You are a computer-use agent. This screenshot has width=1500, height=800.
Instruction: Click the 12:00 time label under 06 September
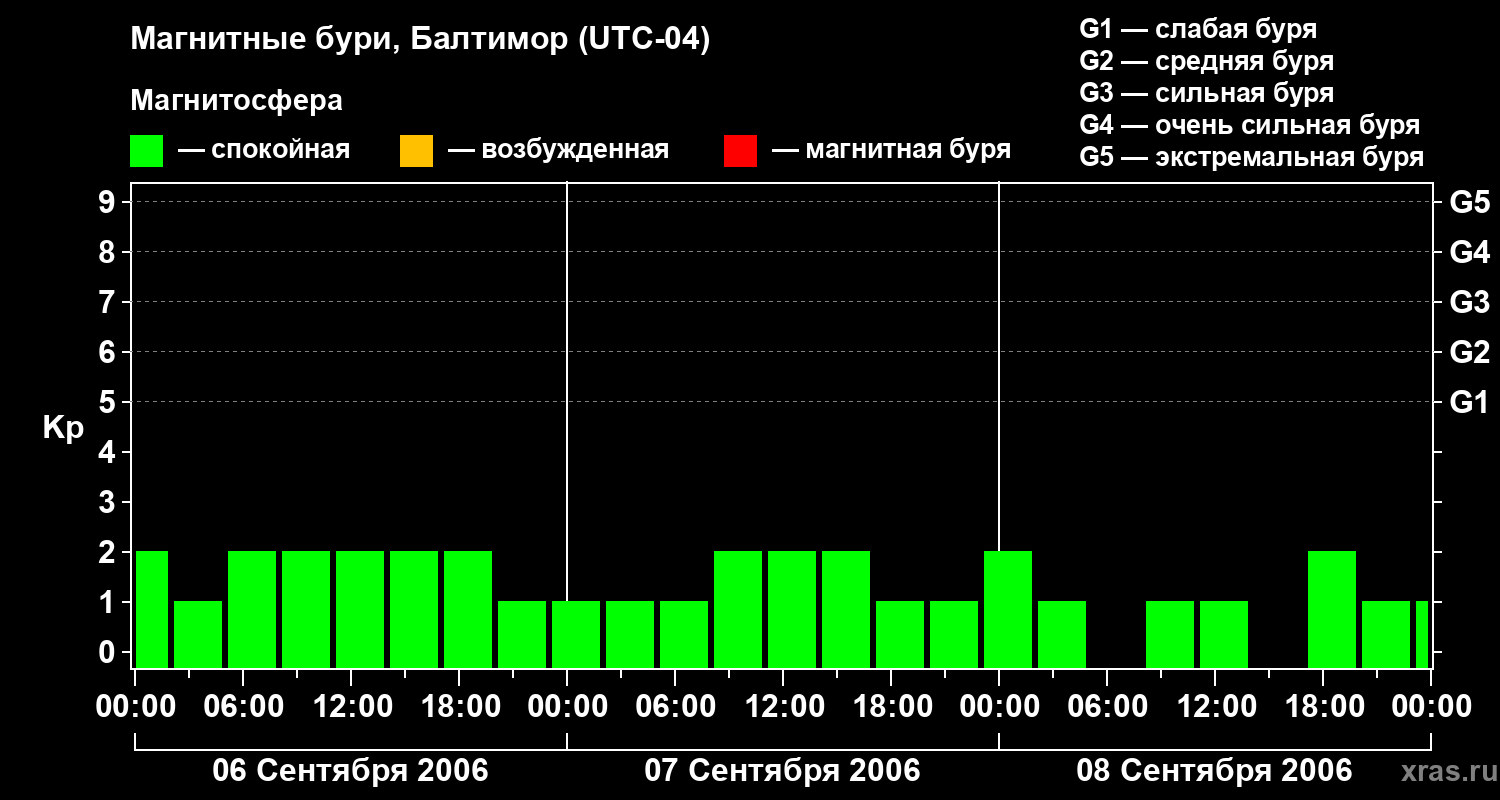point(351,706)
